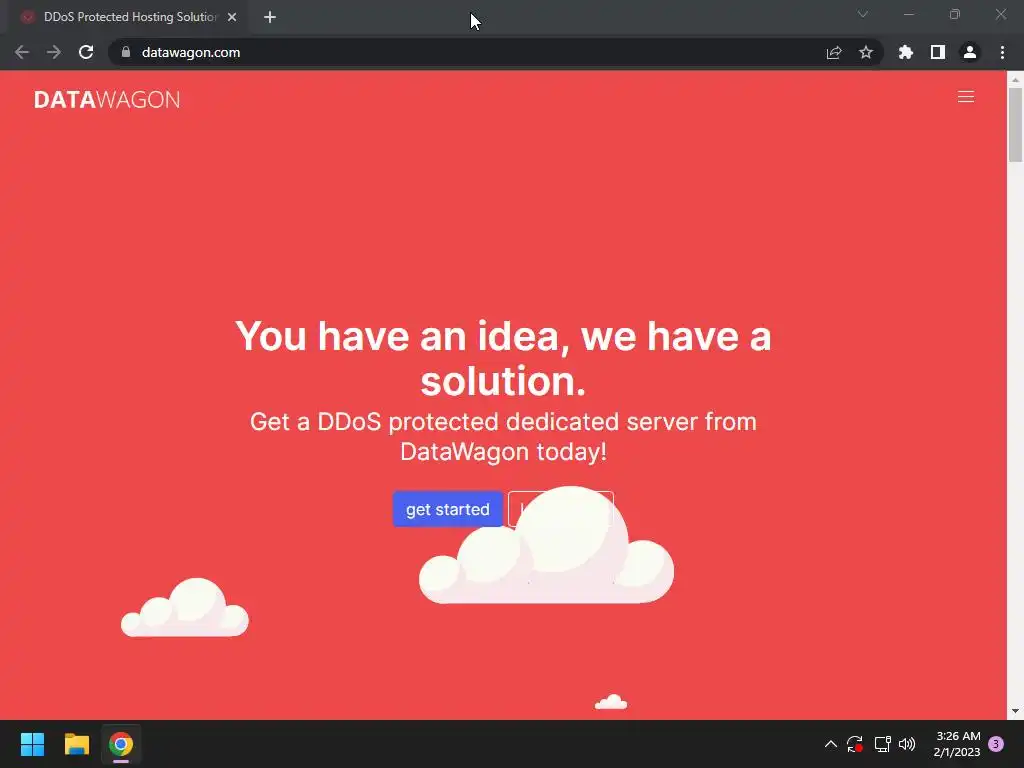The width and height of the screenshot is (1024, 768).
Task: Open the Chrome three-dot menu
Action: pyautogui.click(x=1002, y=52)
